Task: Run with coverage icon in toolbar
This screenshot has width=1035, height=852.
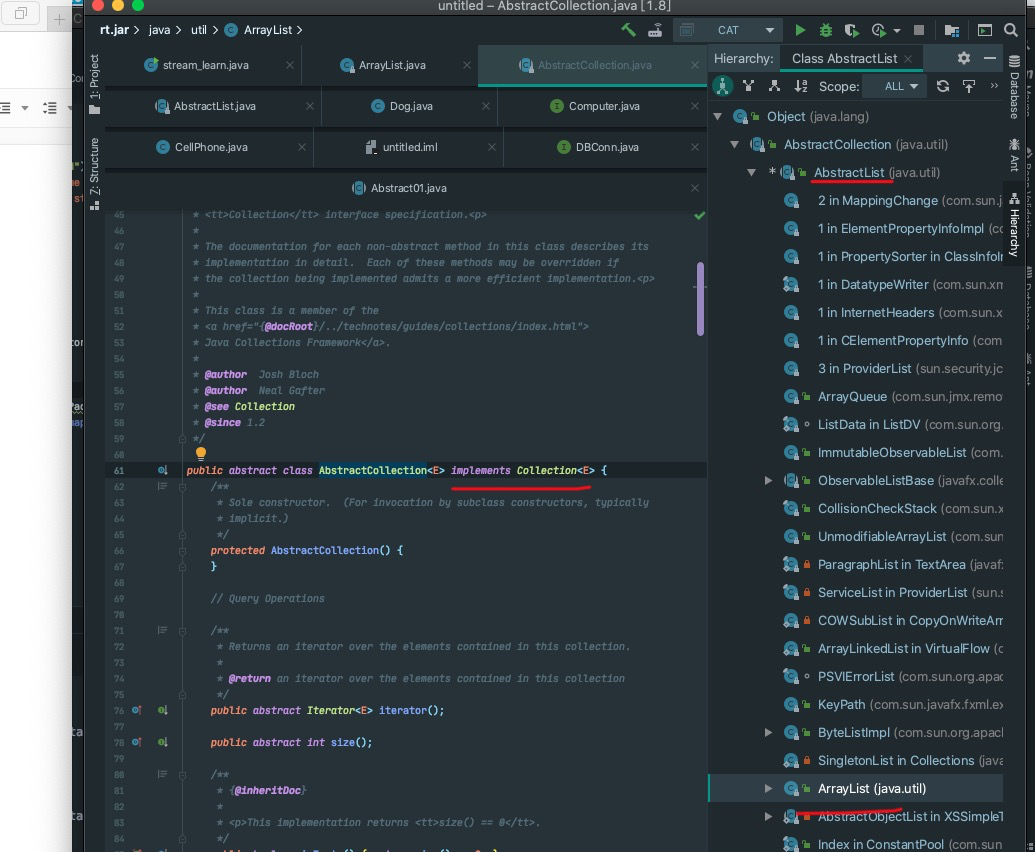Action: (851, 30)
